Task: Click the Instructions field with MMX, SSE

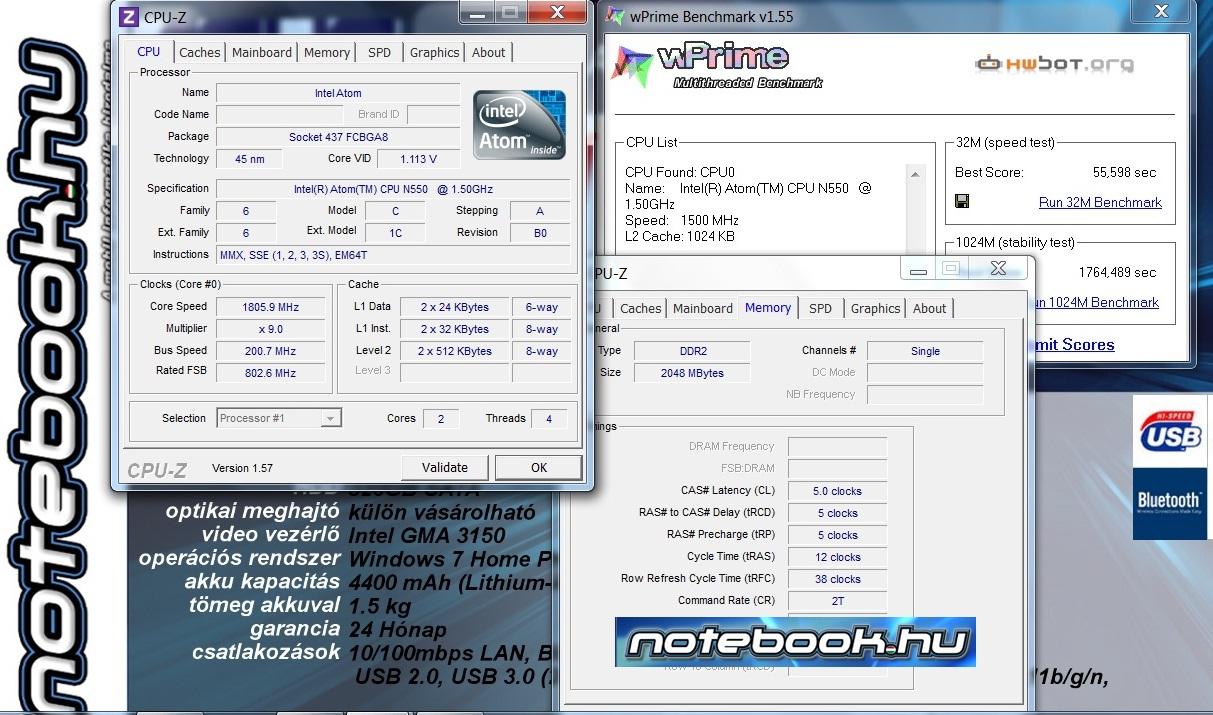Action: (x=393, y=255)
